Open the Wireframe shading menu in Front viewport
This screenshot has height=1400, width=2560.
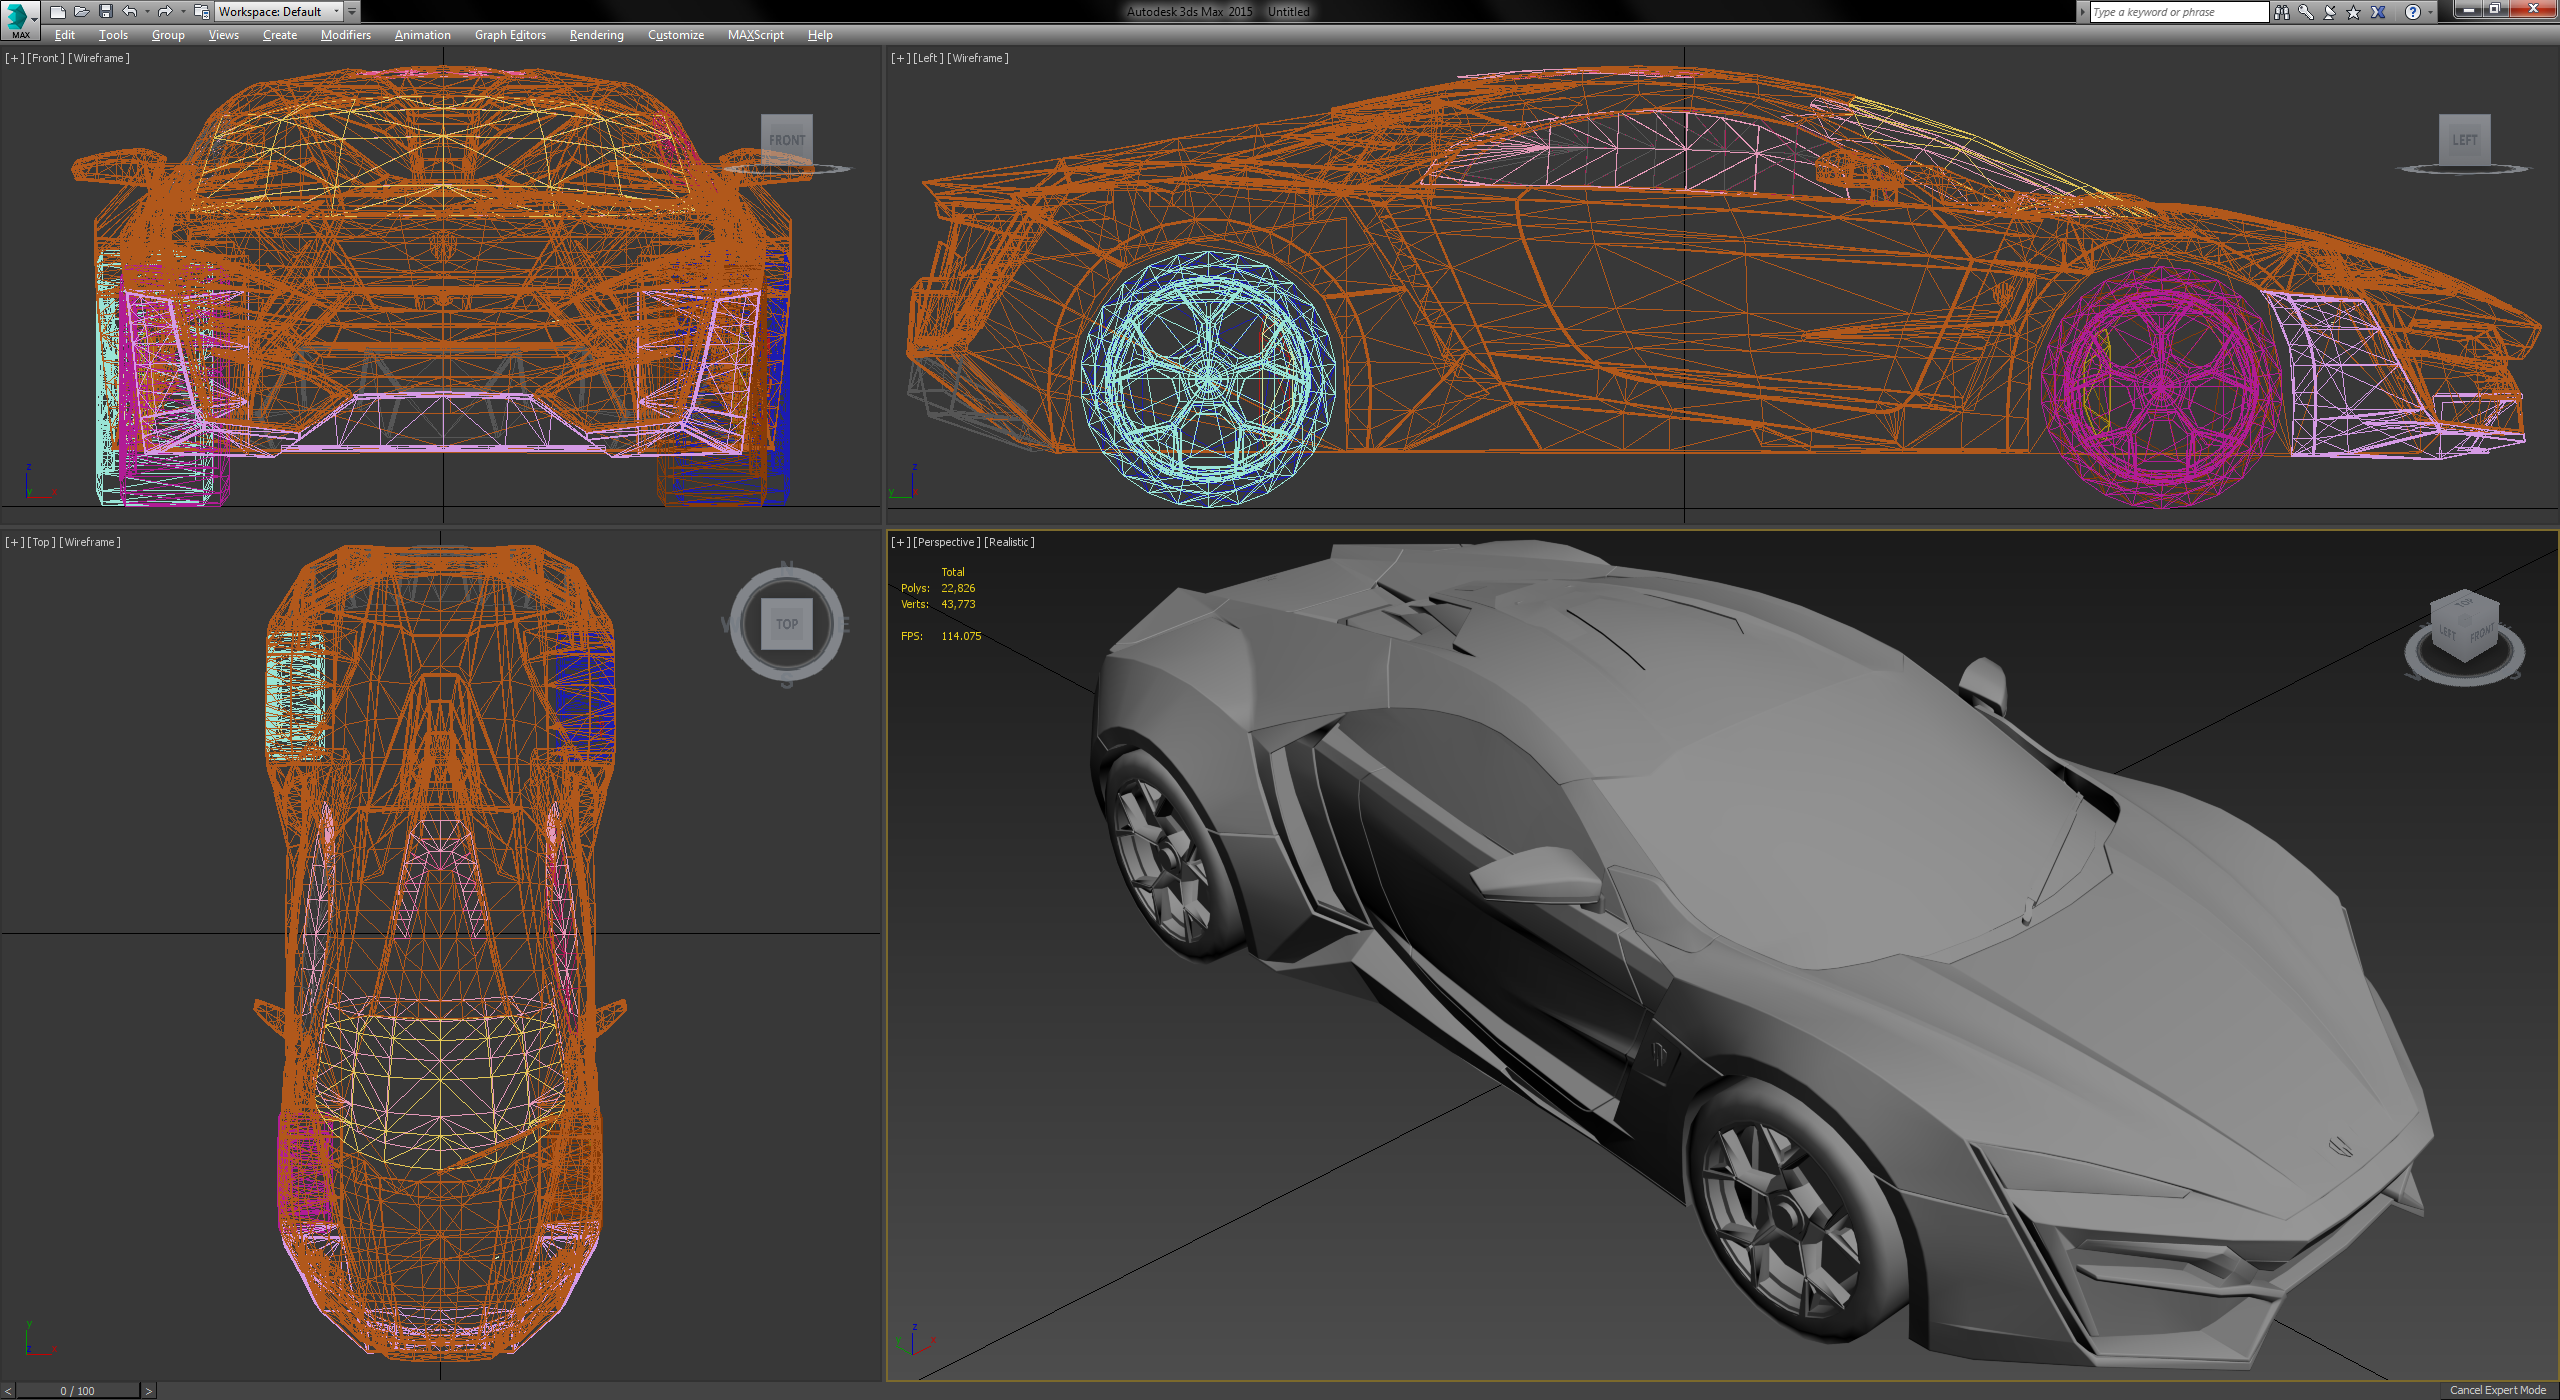point(99,57)
